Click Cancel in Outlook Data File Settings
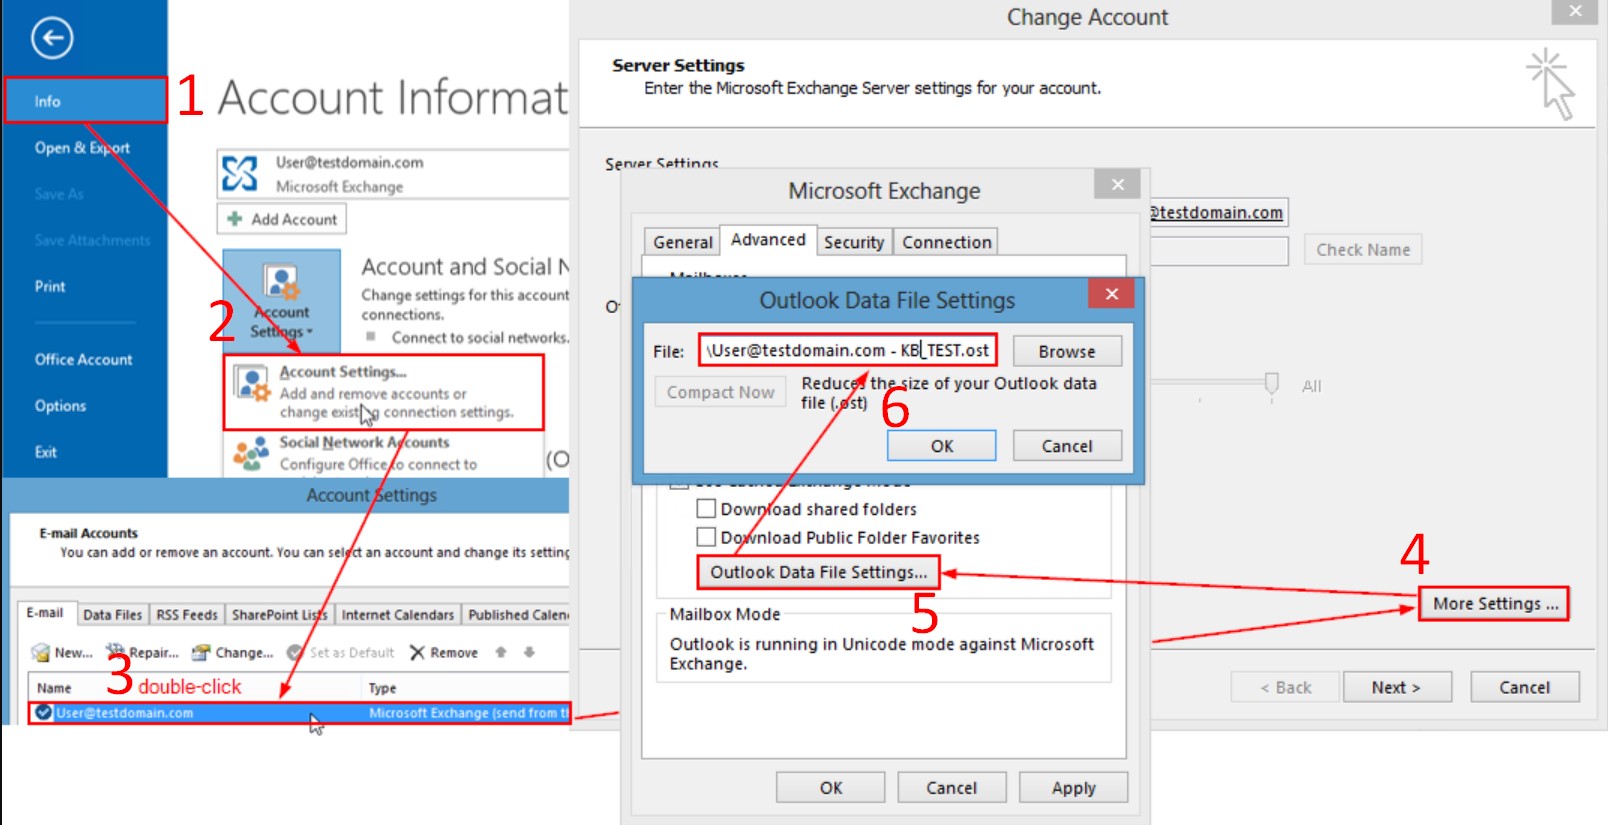 pos(1067,446)
